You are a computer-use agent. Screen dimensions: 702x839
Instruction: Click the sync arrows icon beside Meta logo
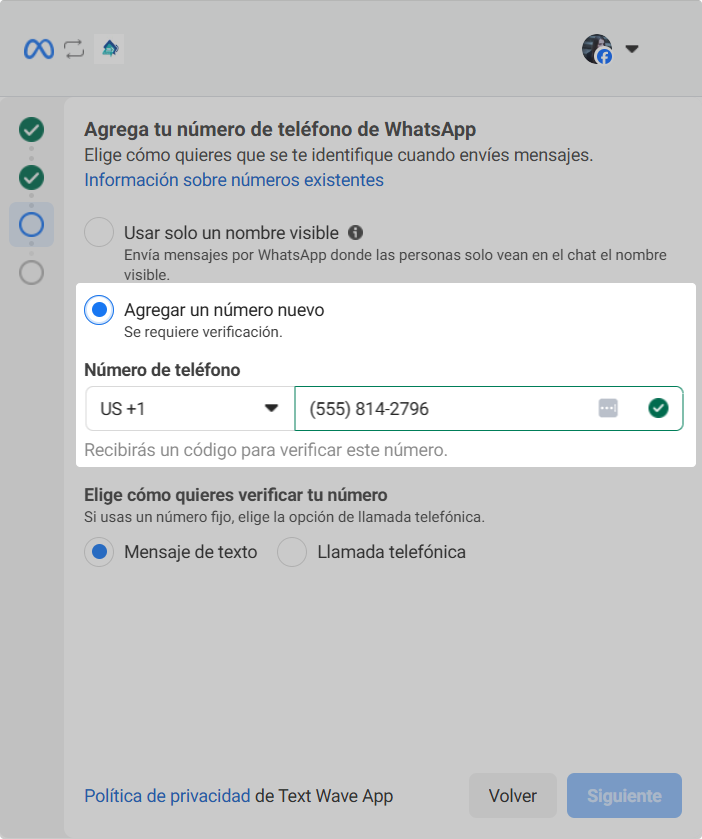(74, 49)
